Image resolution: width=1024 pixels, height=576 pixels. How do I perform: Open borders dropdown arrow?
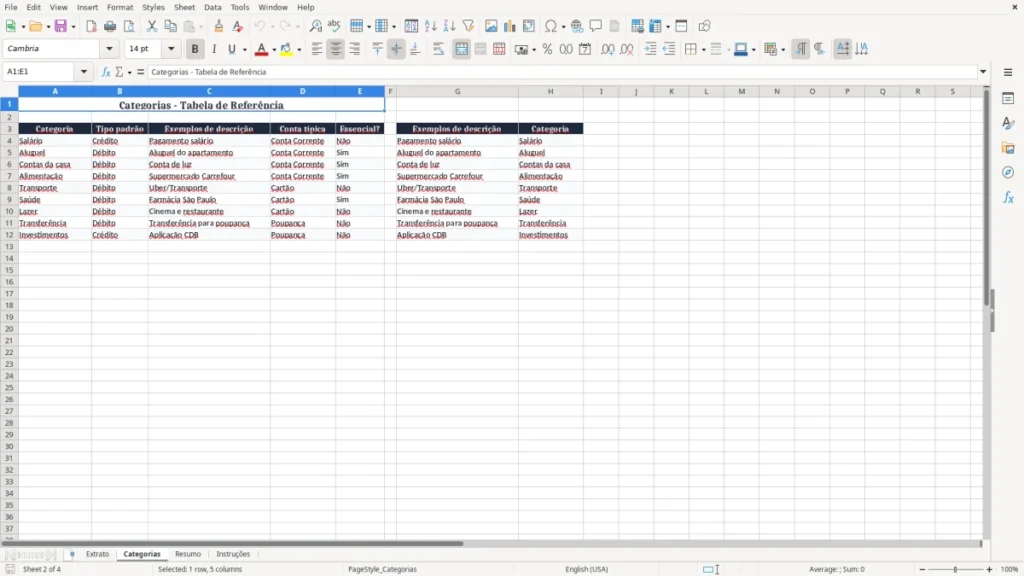[x=703, y=50]
